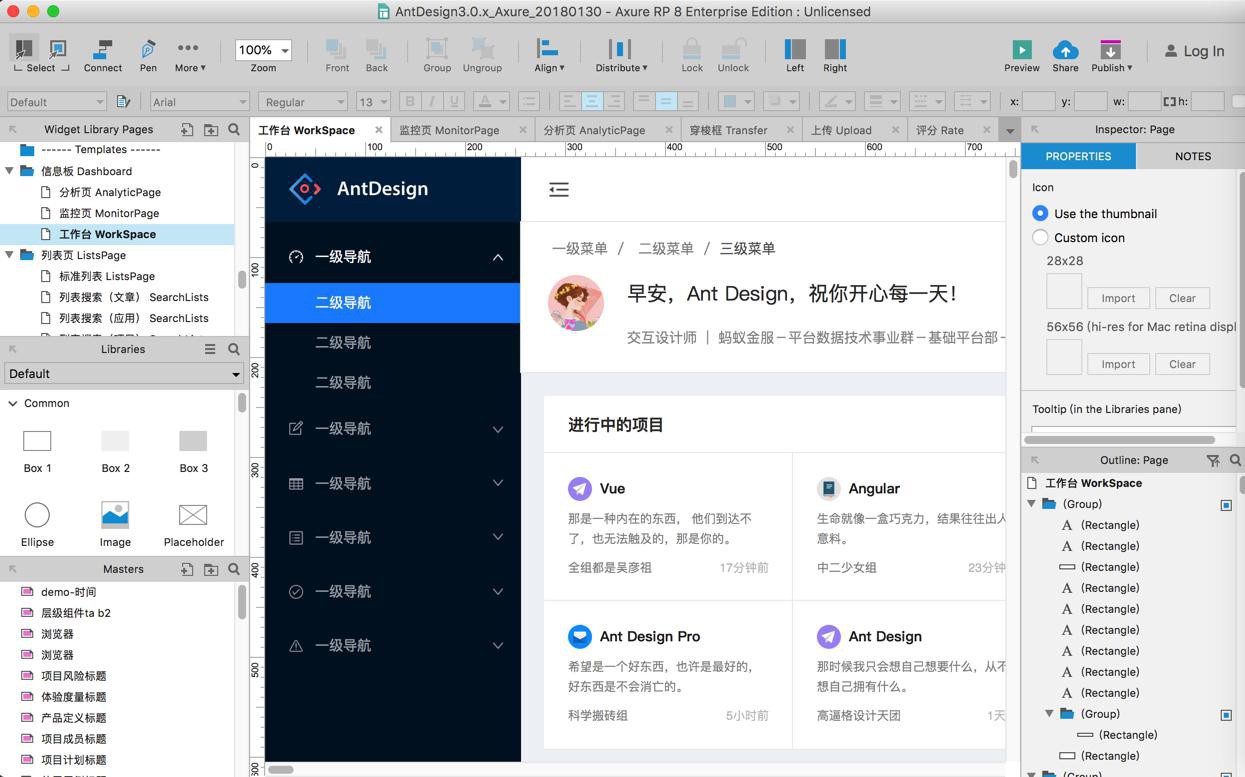Add a folder in Pages panel
Screen dimensions: 1245x777
[211, 129]
